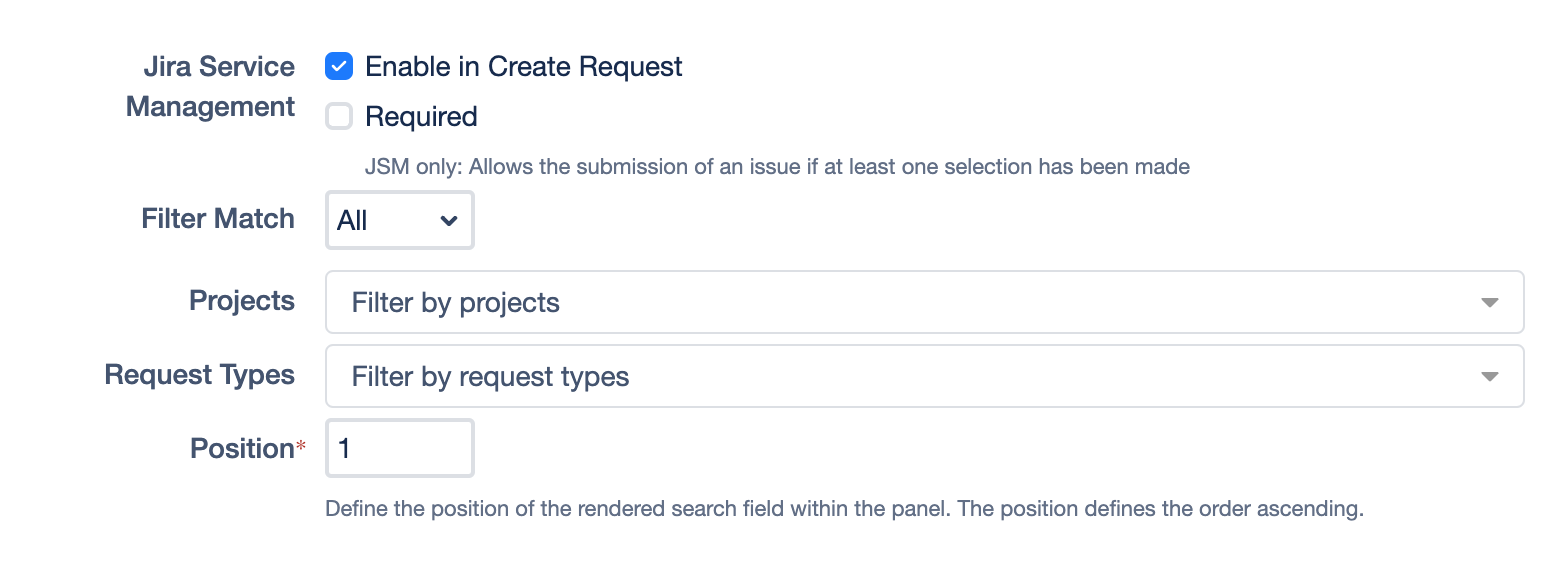
Task: Tick the Required checkbox
Action: click(340, 117)
